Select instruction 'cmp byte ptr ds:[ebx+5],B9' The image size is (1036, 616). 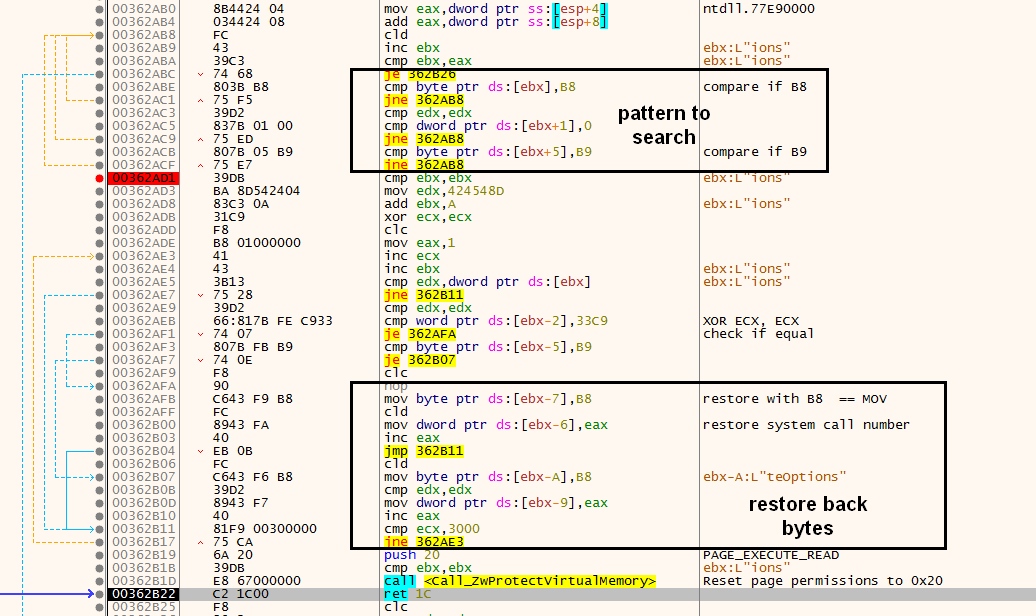pyautogui.click(x=488, y=152)
